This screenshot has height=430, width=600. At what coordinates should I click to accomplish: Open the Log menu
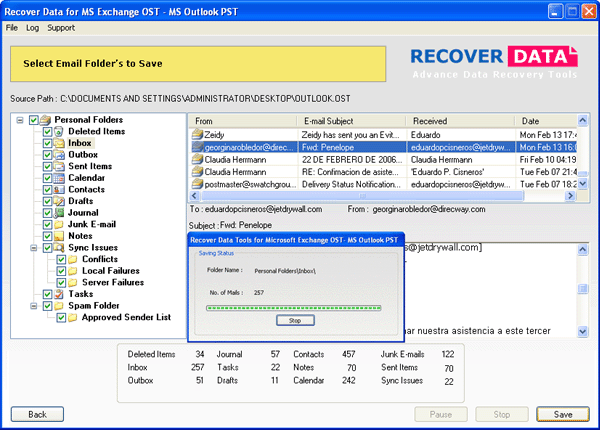33,28
